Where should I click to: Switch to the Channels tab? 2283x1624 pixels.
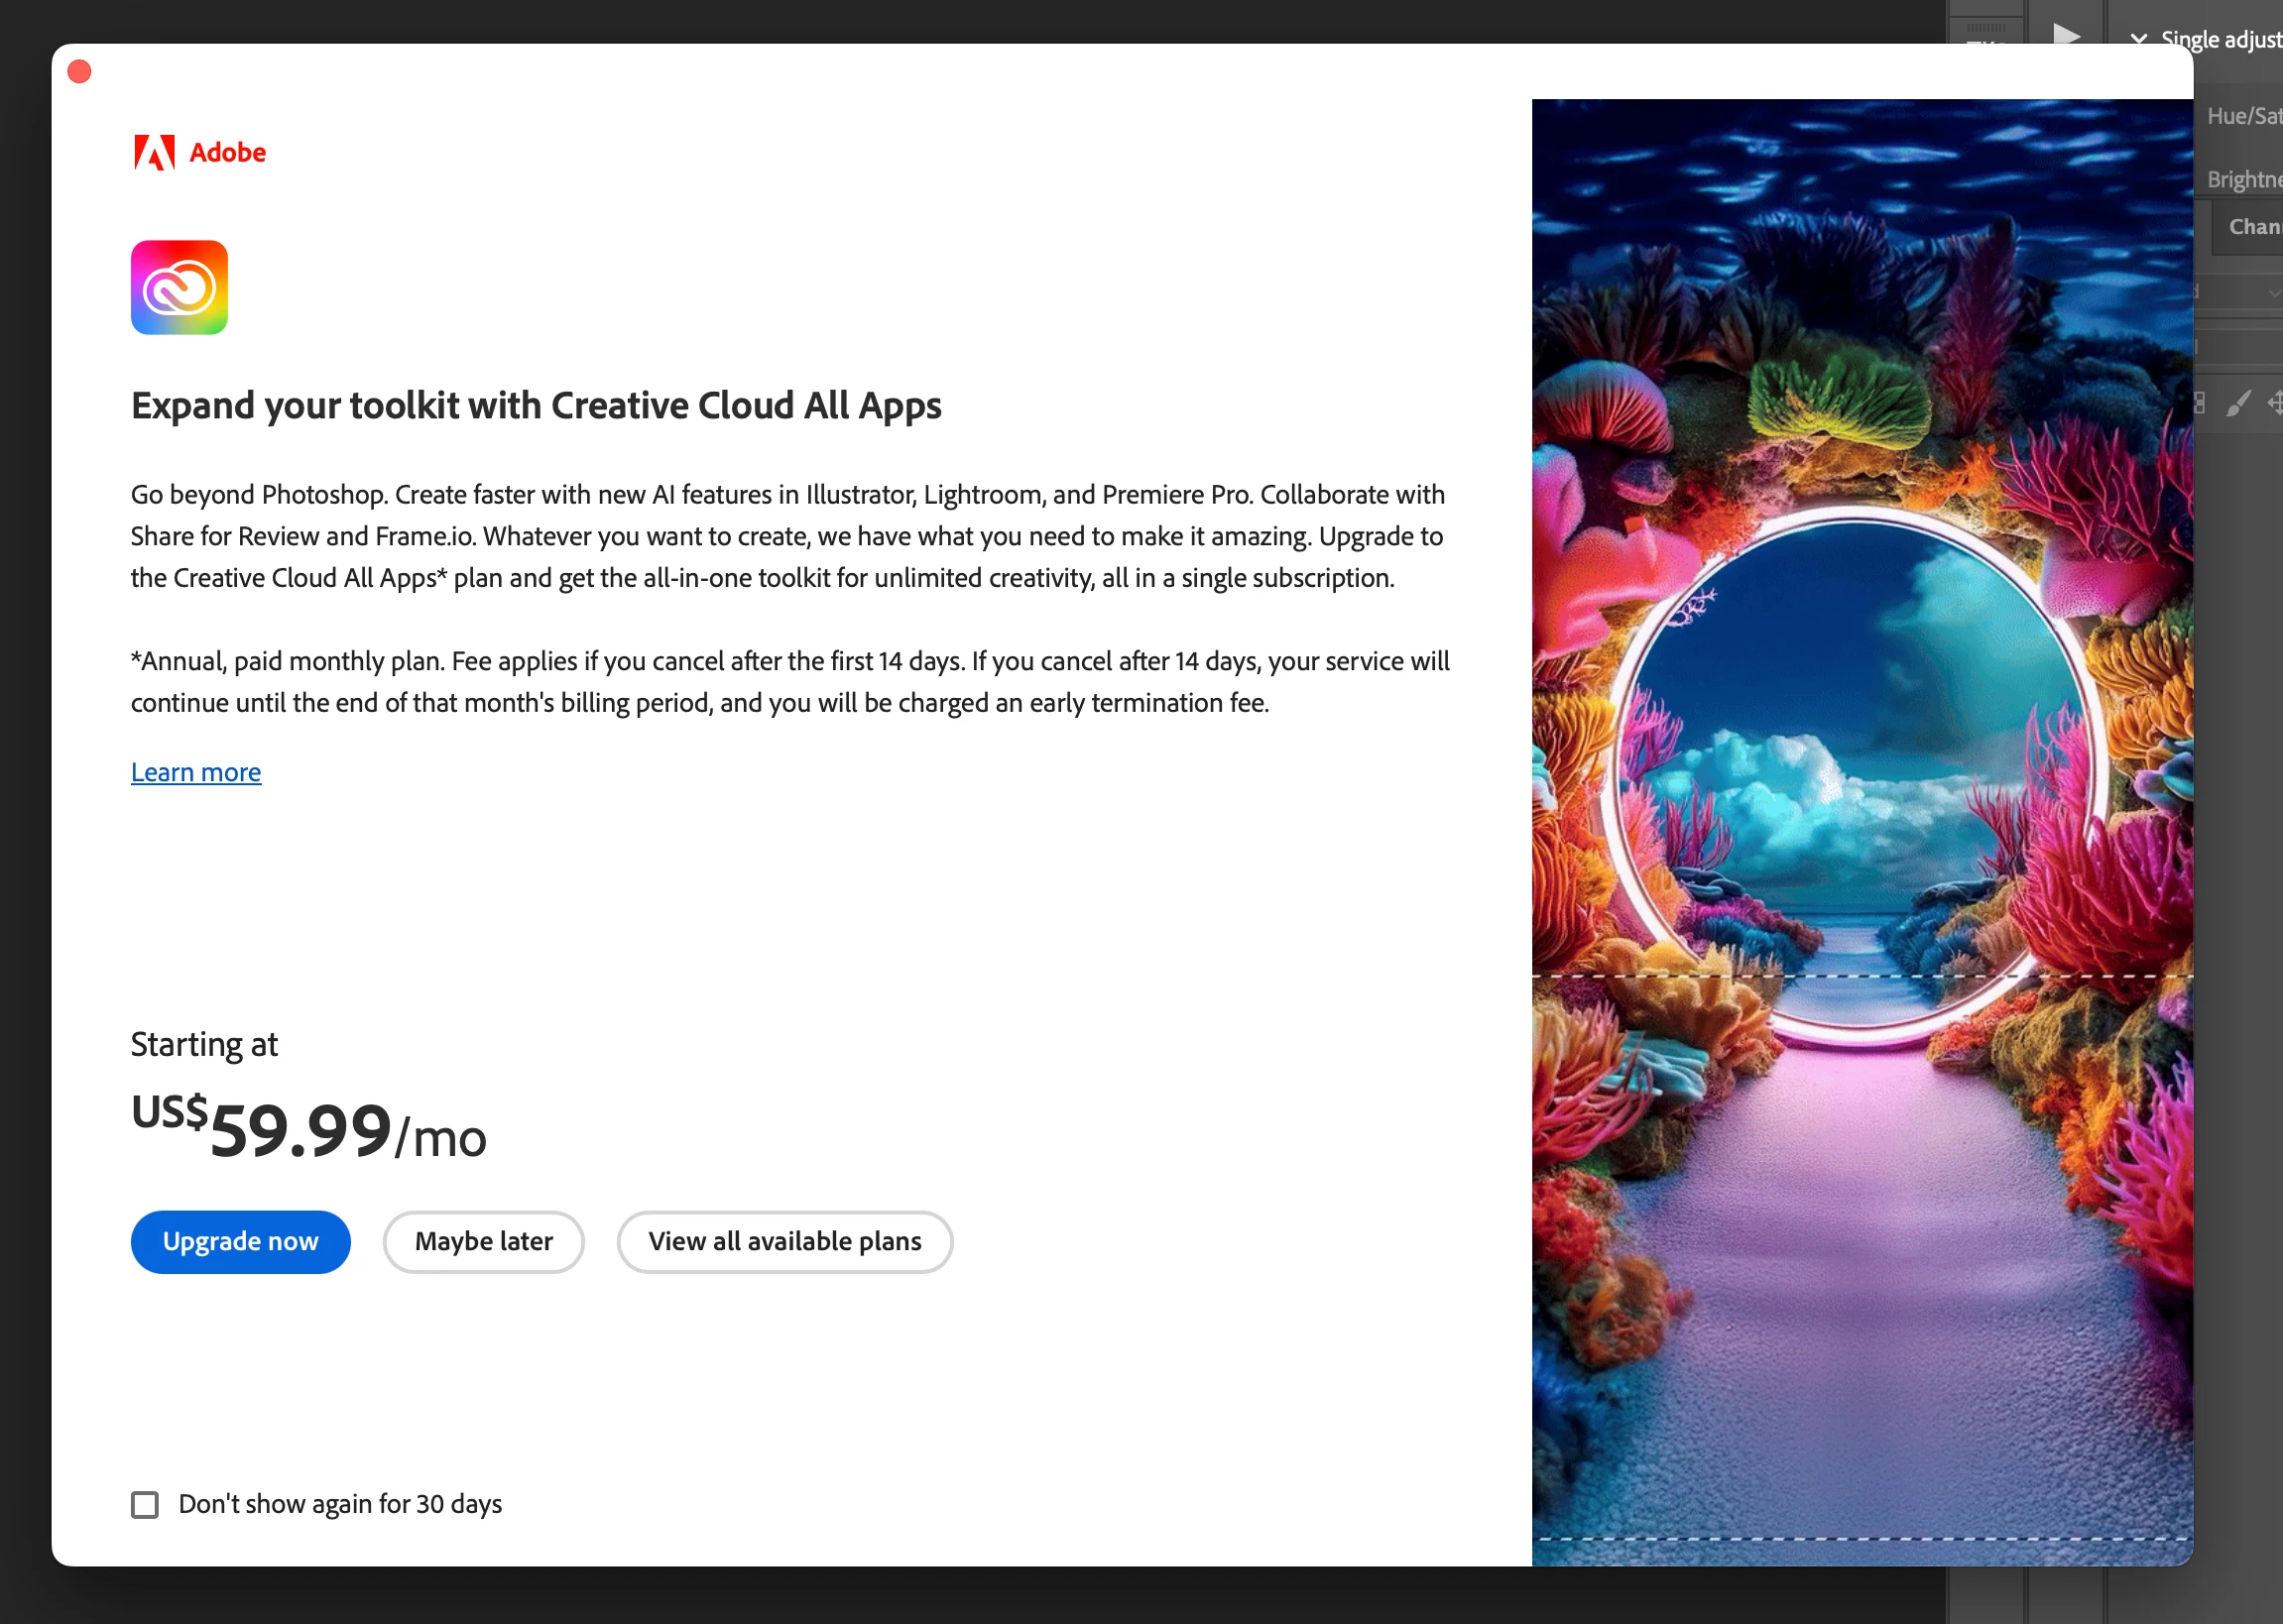tap(2254, 227)
